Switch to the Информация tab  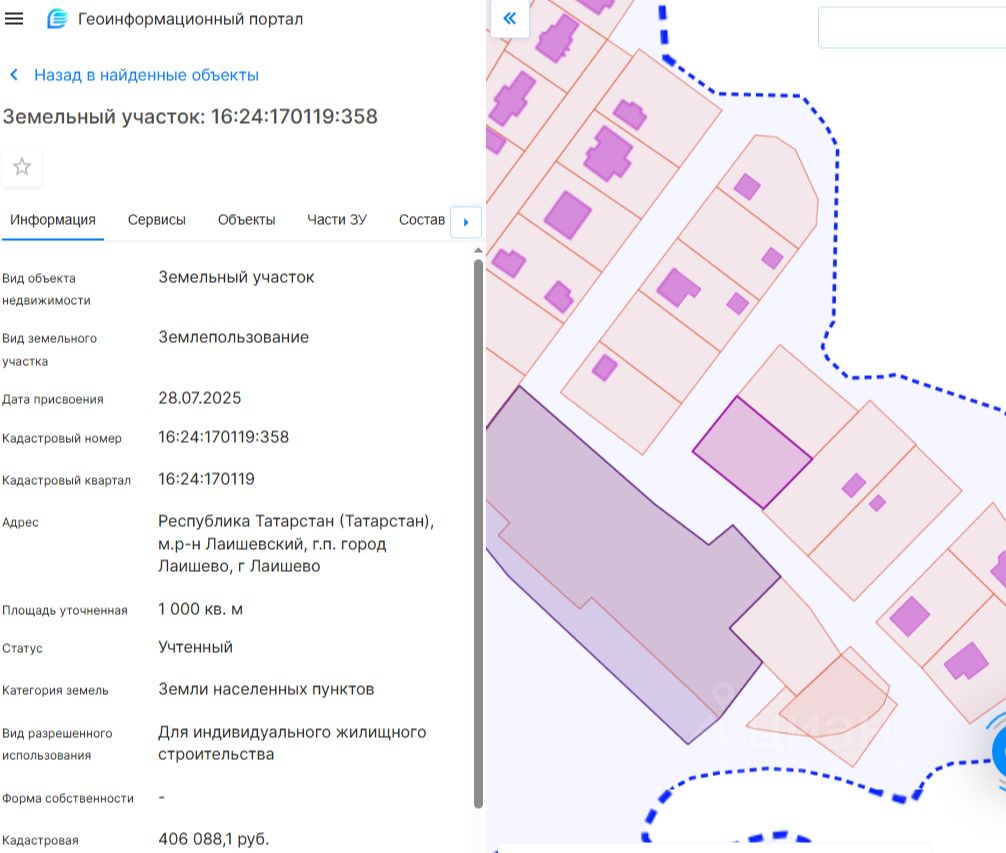click(53, 220)
